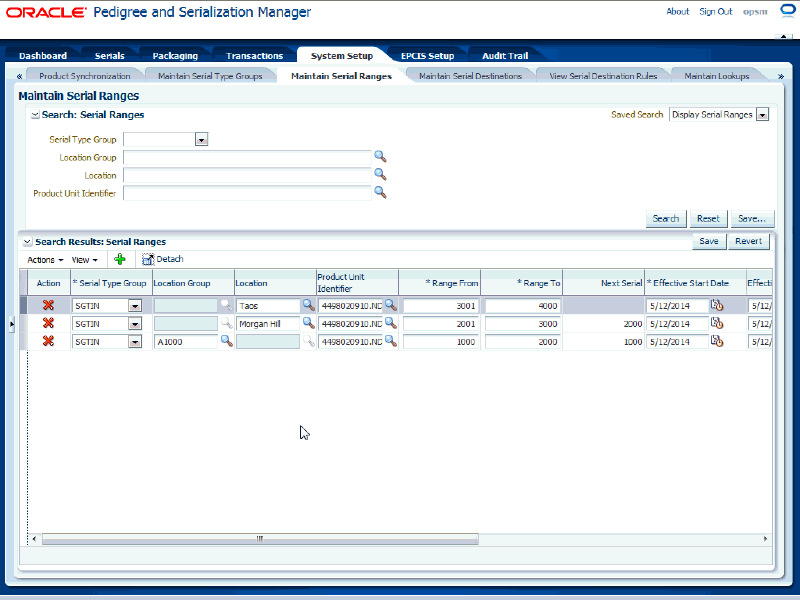Image resolution: width=800 pixels, height=600 pixels.
Task: Delete the Morgan Hill serial range row
Action: [x=48, y=323]
